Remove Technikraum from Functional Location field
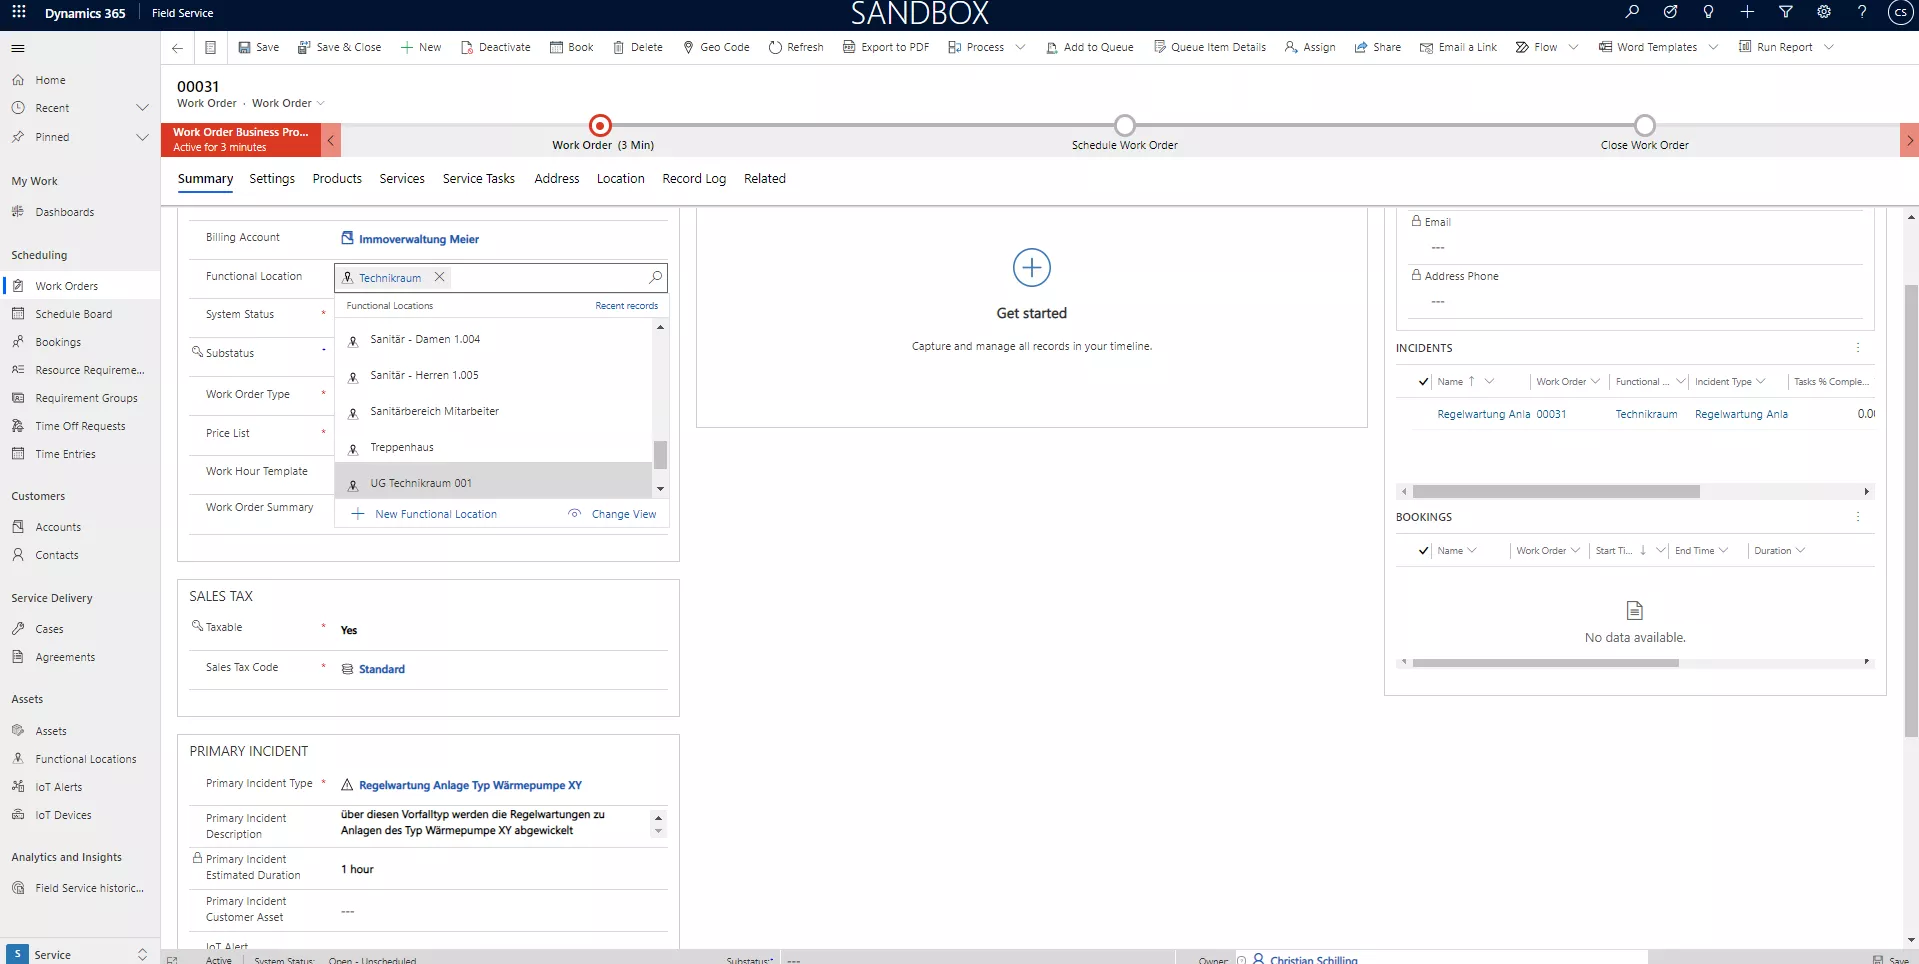Viewport: 1919px width, 964px height. (439, 277)
